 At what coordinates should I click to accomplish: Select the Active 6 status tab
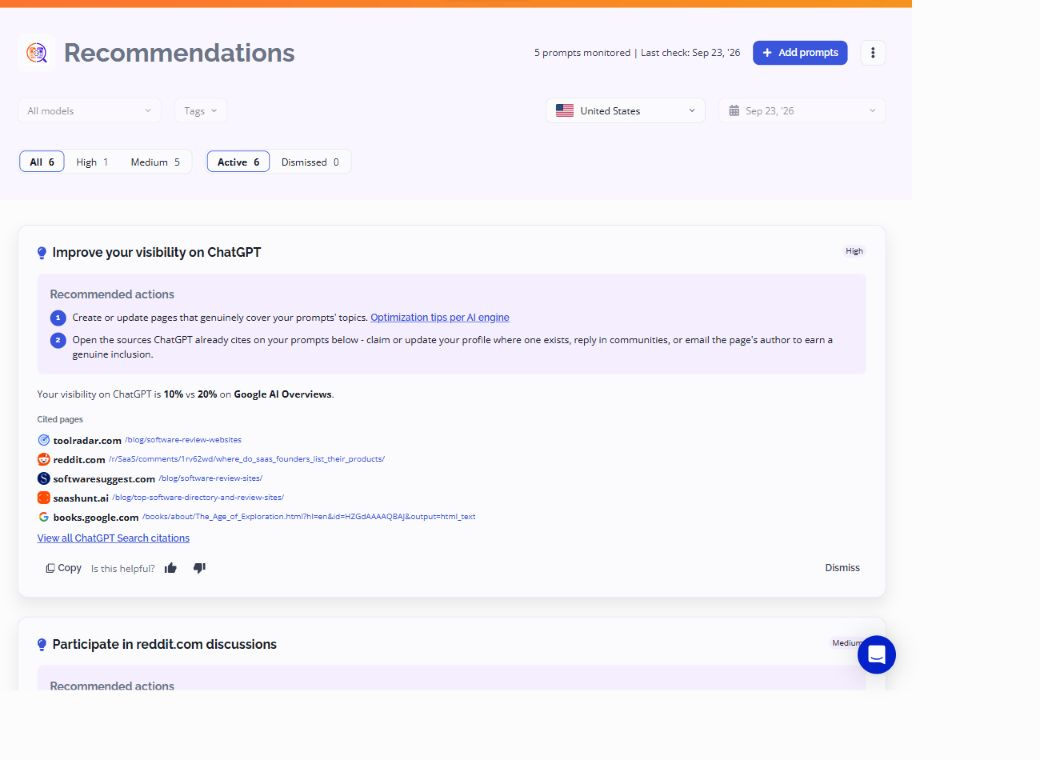click(x=238, y=162)
